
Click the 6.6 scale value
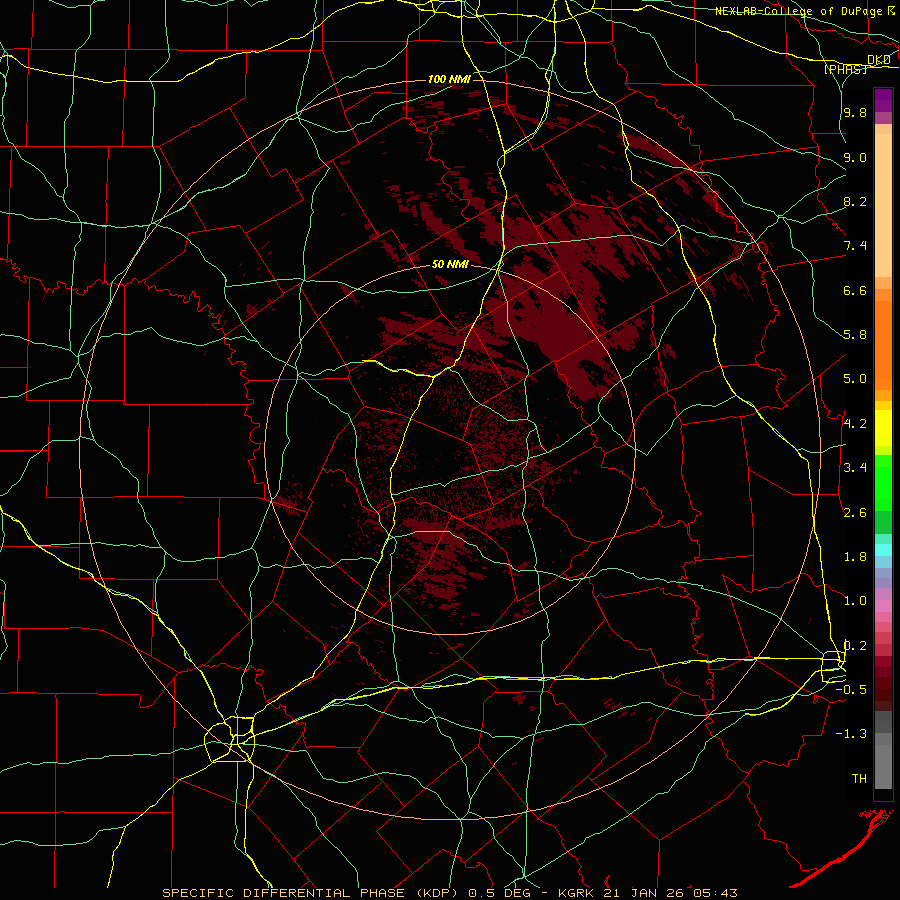coord(855,290)
